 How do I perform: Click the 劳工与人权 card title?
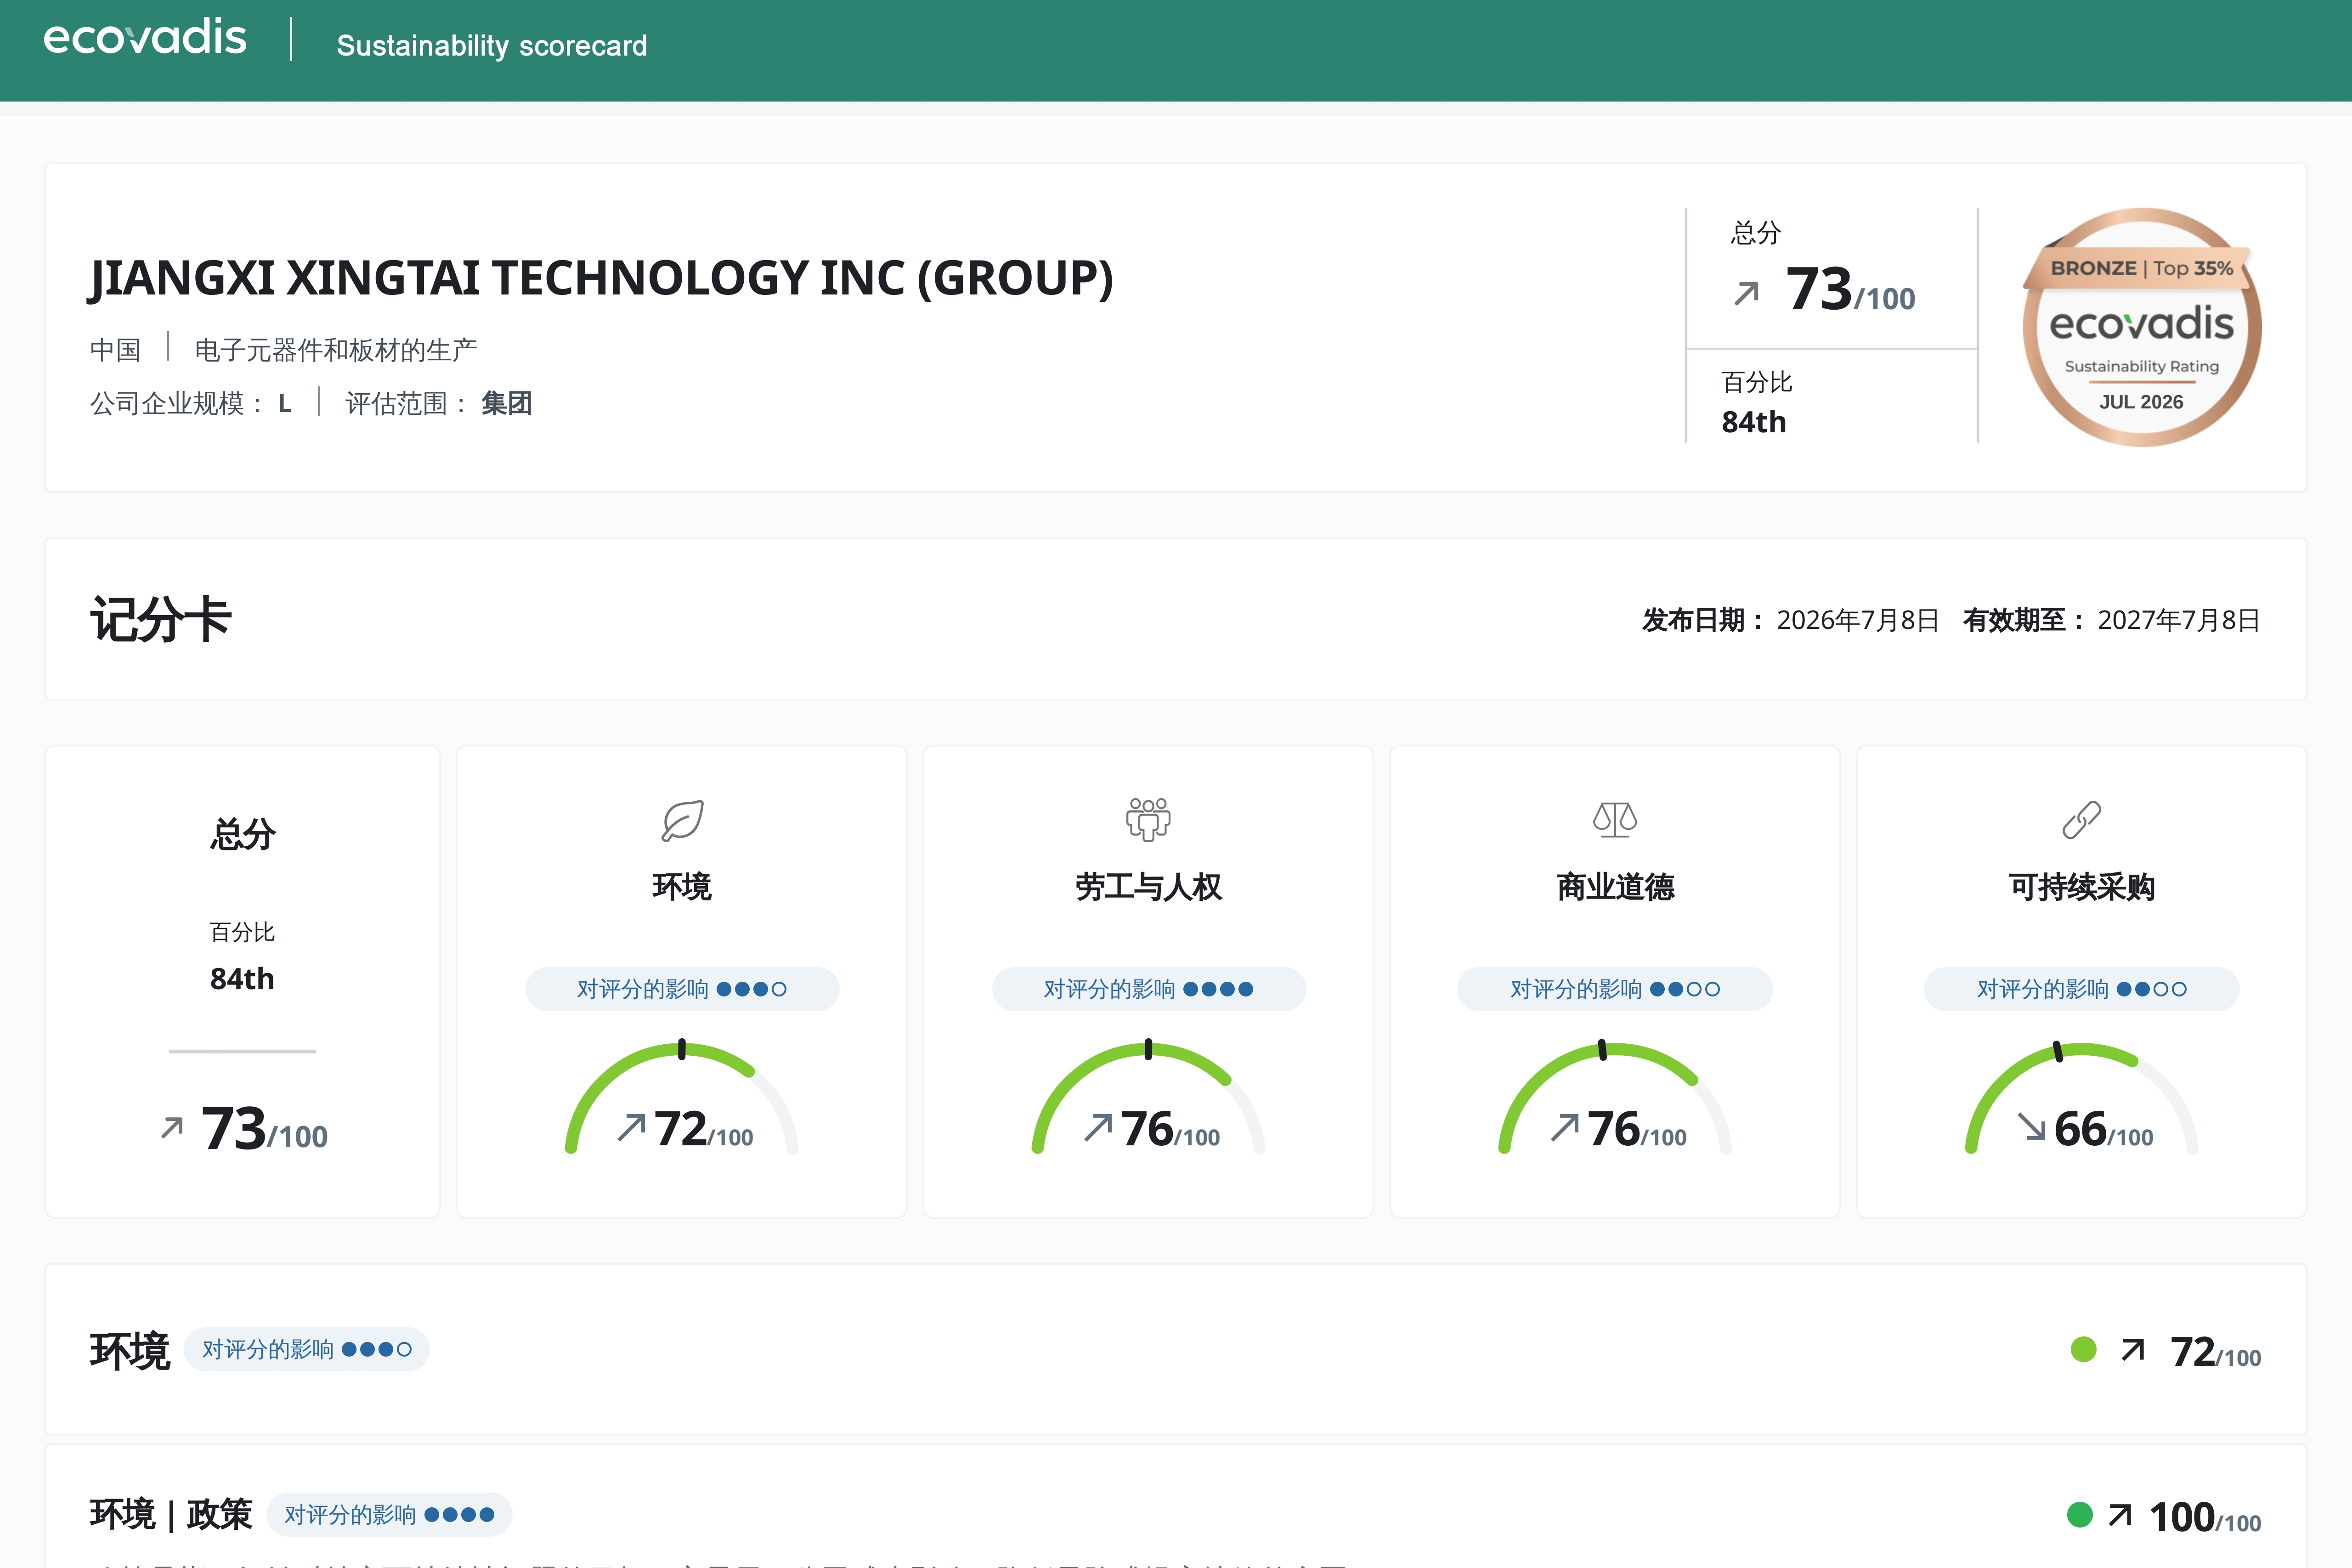1148,887
